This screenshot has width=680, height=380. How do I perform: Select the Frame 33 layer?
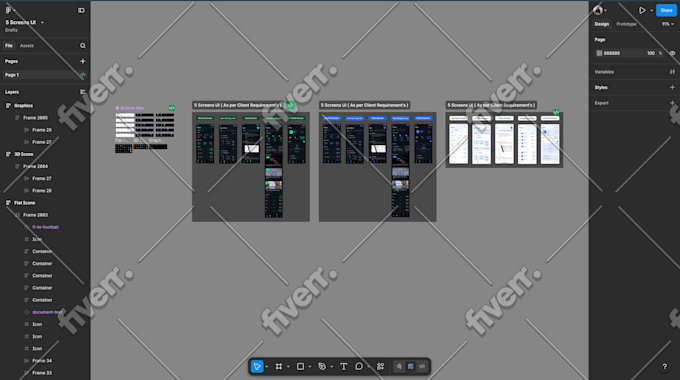tap(42, 373)
